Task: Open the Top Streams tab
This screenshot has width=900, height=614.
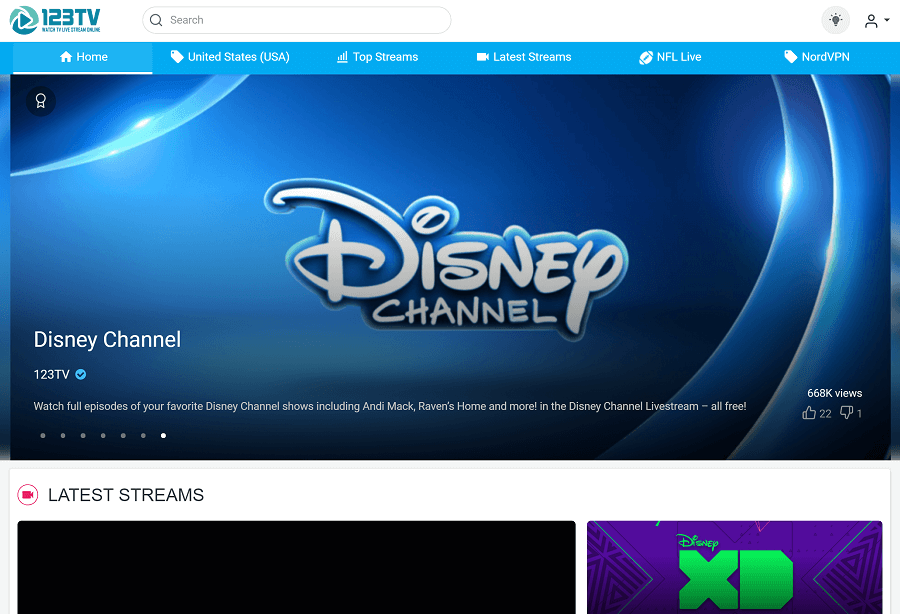Action: [377, 57]
